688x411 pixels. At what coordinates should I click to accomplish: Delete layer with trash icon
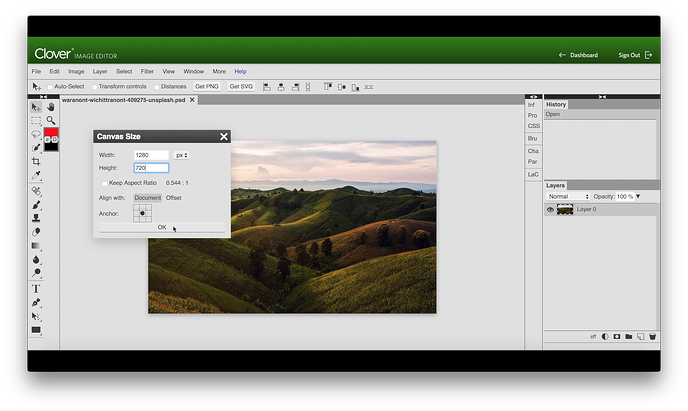(x=652, y=336)
